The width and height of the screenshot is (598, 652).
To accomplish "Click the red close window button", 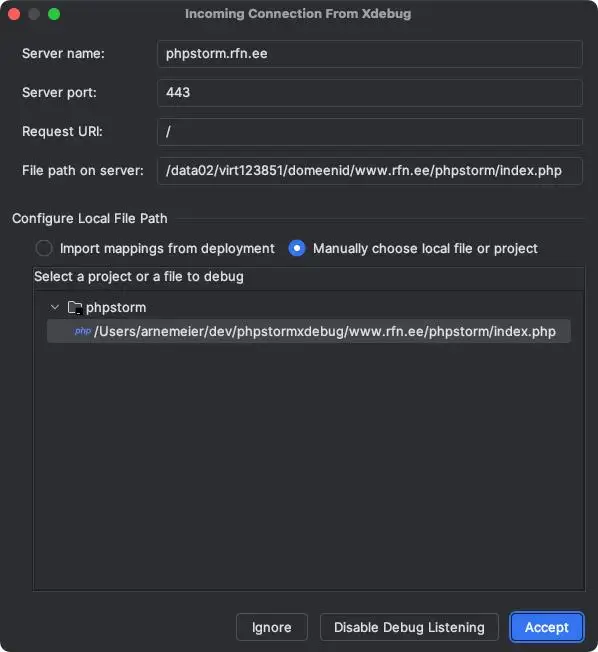I will point(14,14).
